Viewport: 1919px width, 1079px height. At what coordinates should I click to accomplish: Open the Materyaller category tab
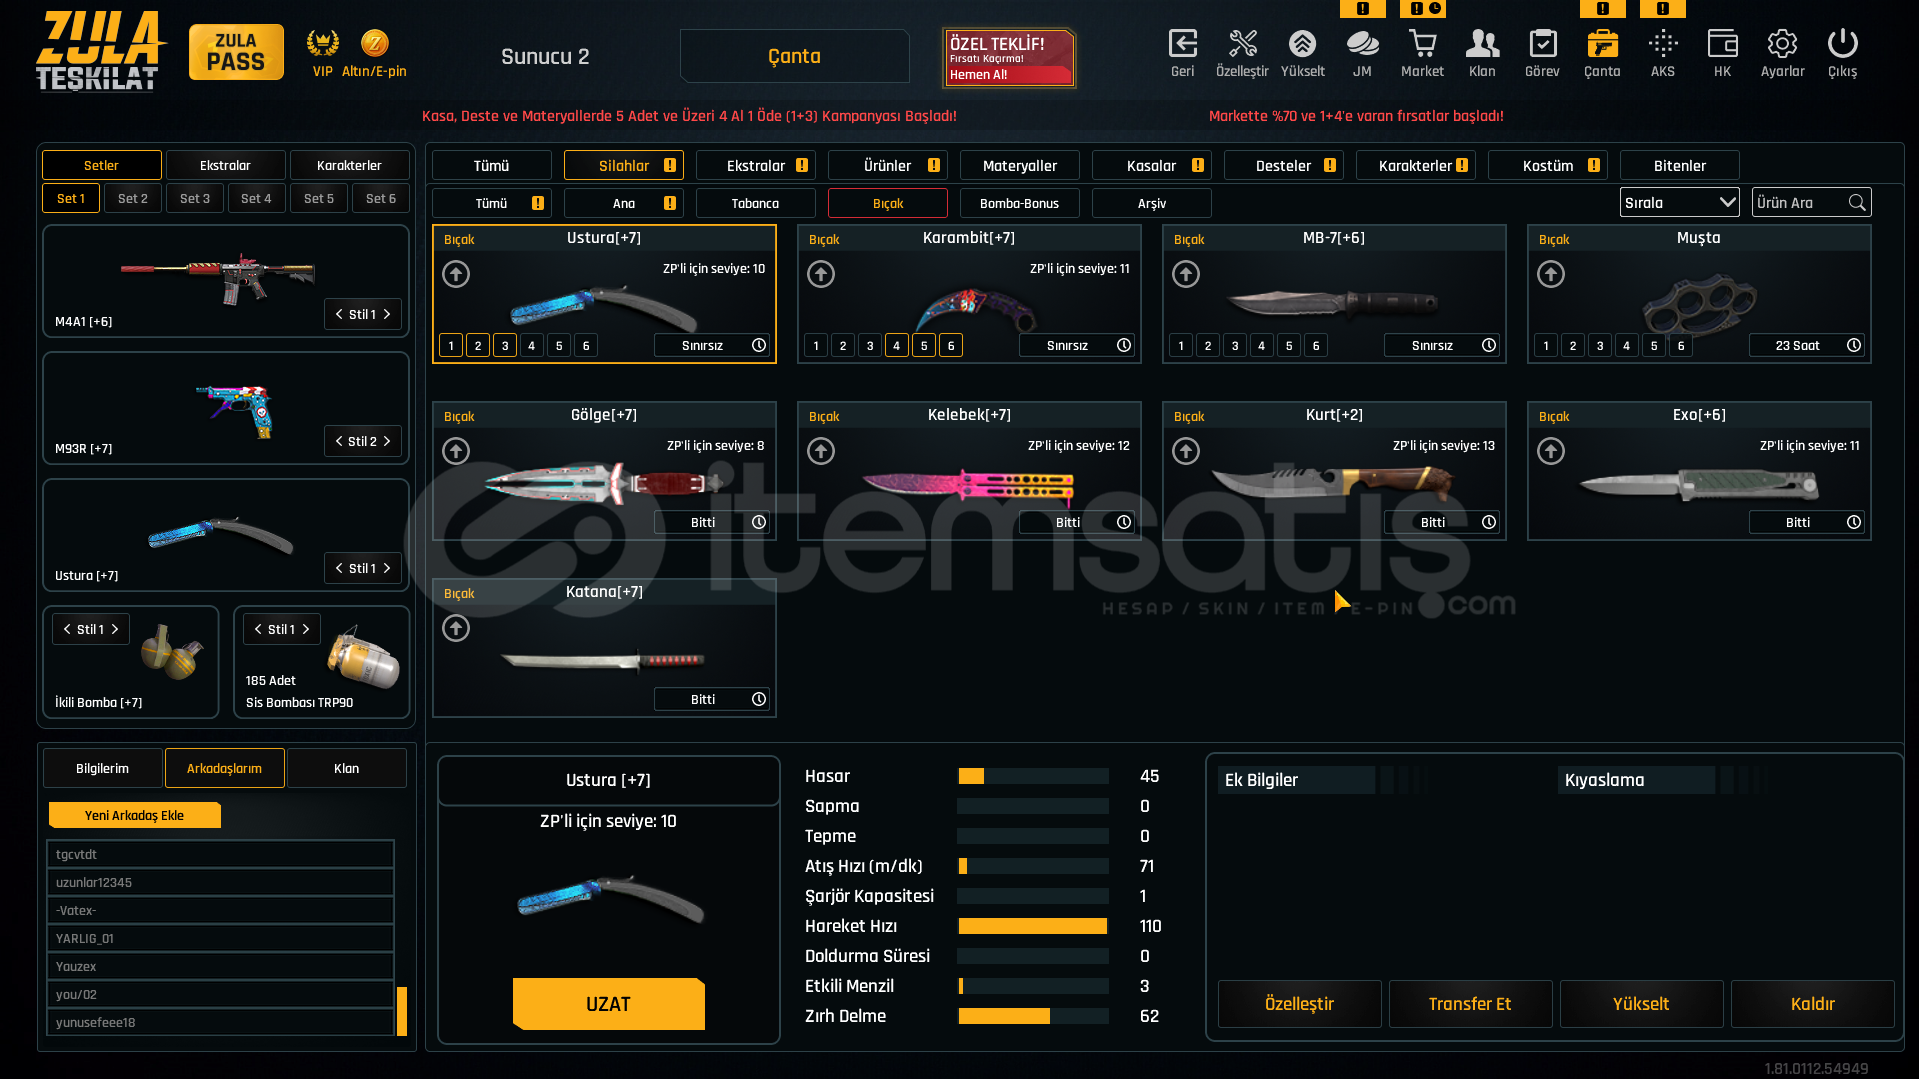pyautogui.click(x=1019, y=165)
